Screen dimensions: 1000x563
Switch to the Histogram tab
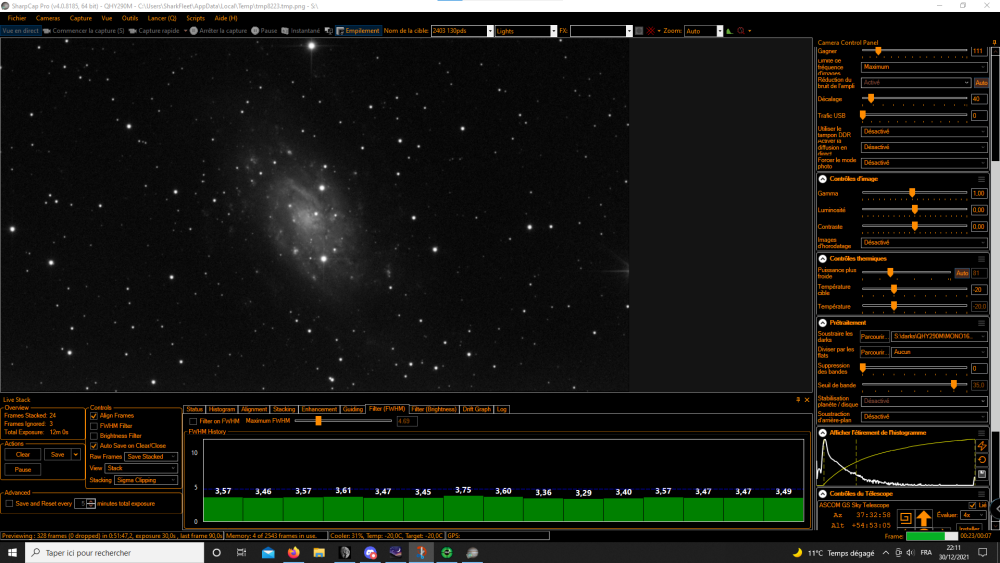coord(222,409)
